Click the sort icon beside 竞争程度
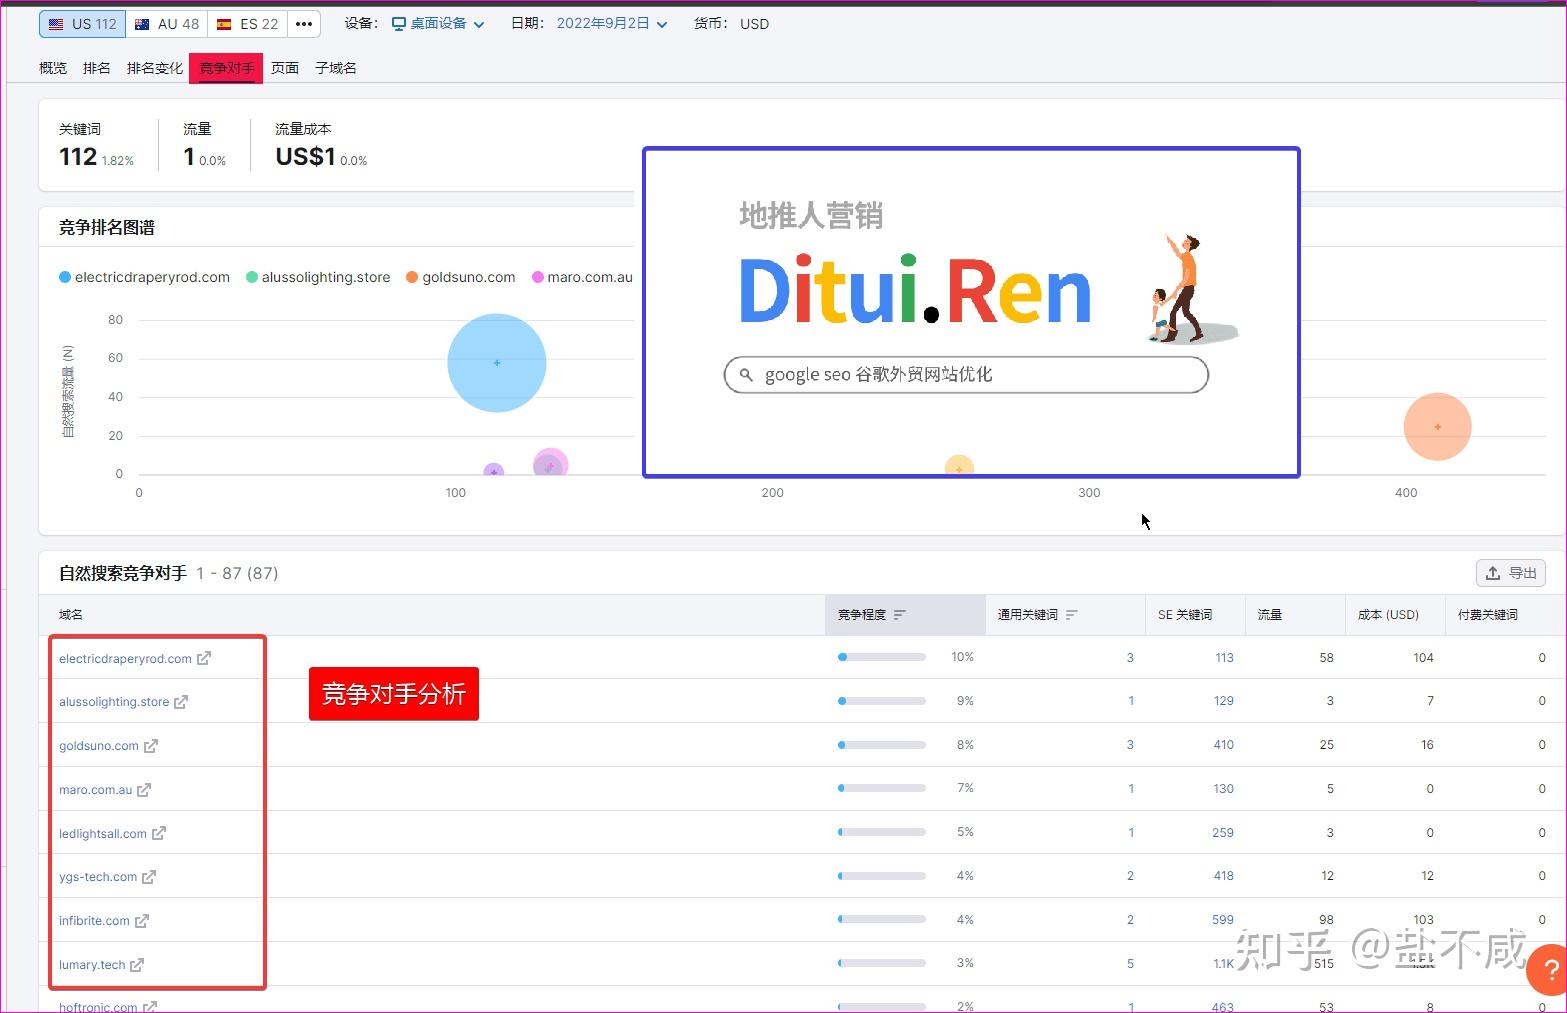The height and width of the screenshot is (1013, 1567). pos(900,615)
